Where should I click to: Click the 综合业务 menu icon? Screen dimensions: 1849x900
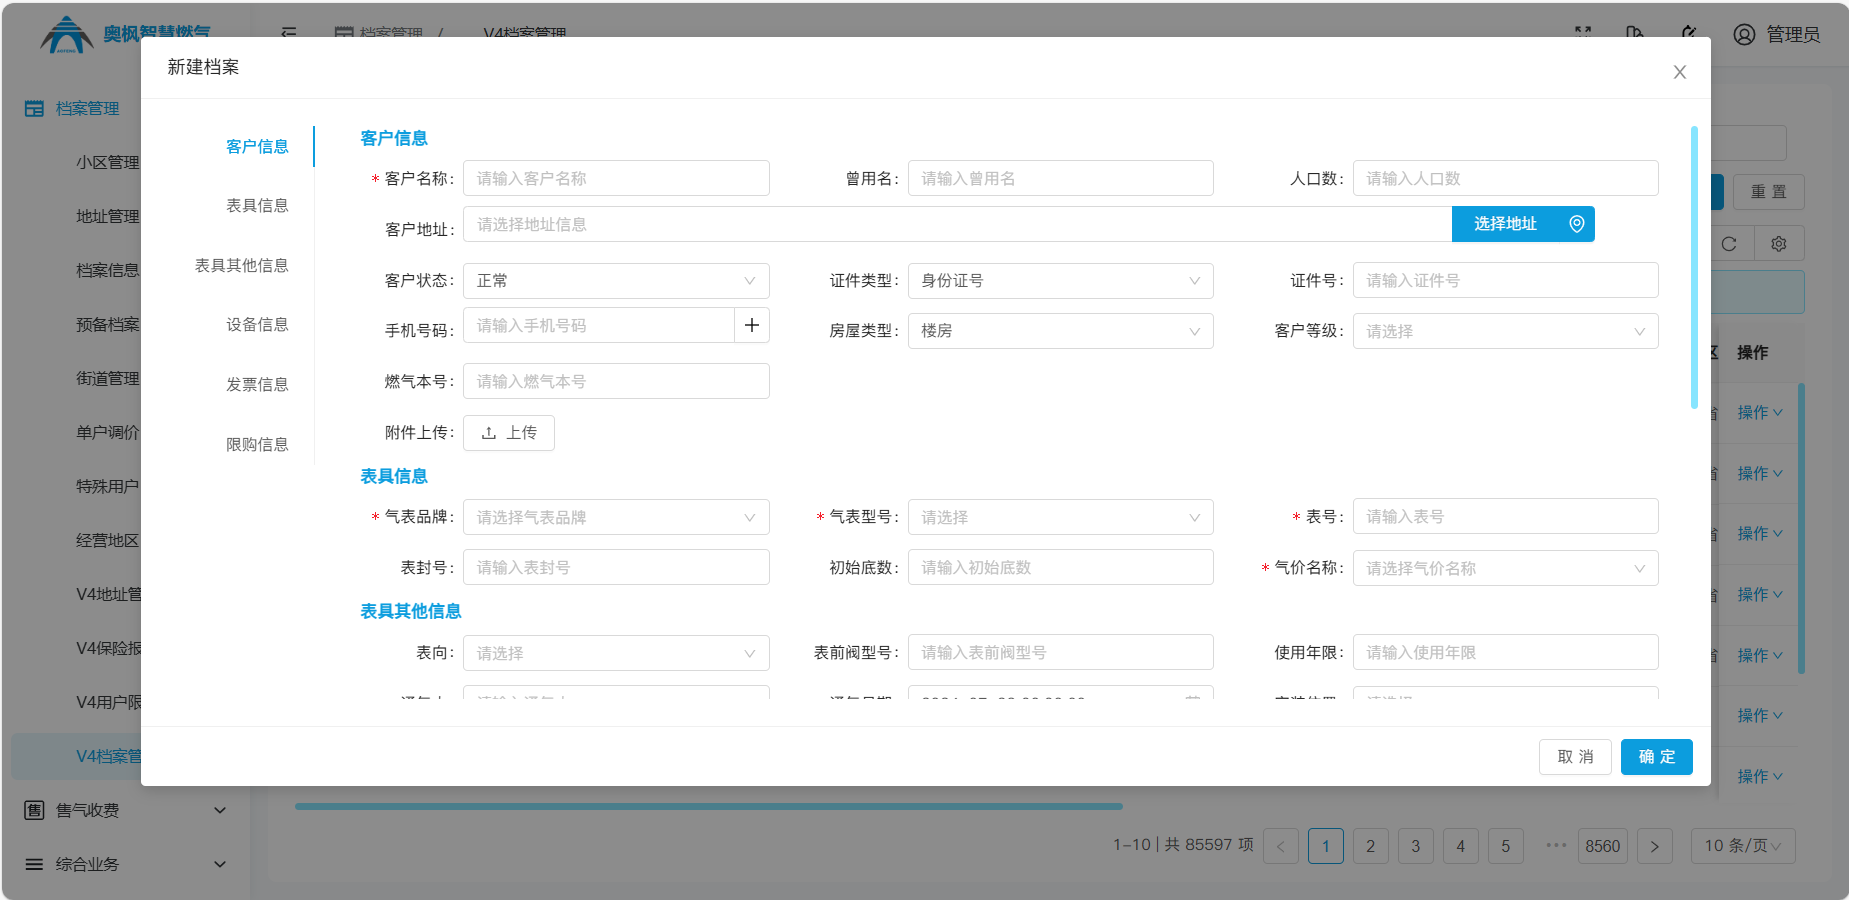click(x=34, y=864)
